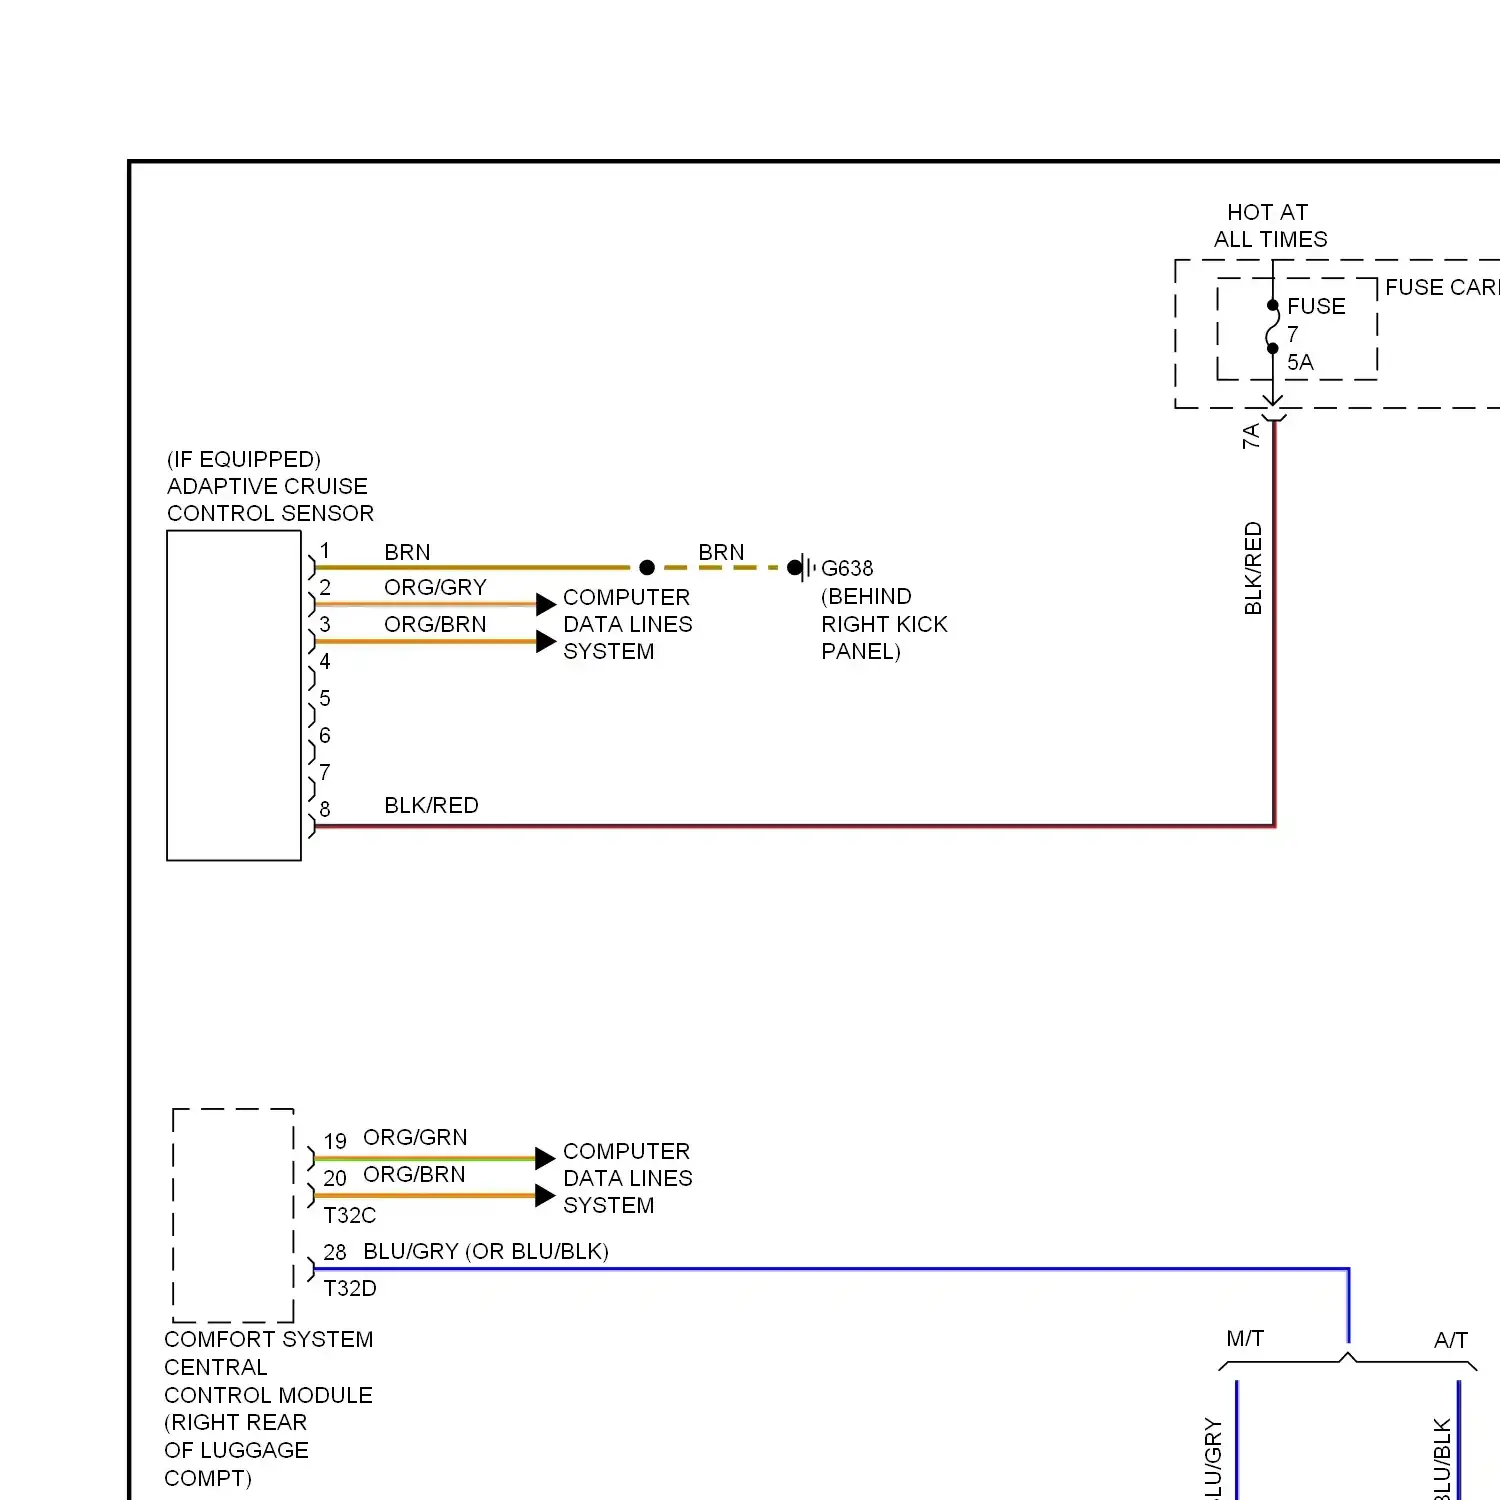Click the blue BLU/GRY horizontal wire
The image size is (1500, 1500).
point(830,1269)
